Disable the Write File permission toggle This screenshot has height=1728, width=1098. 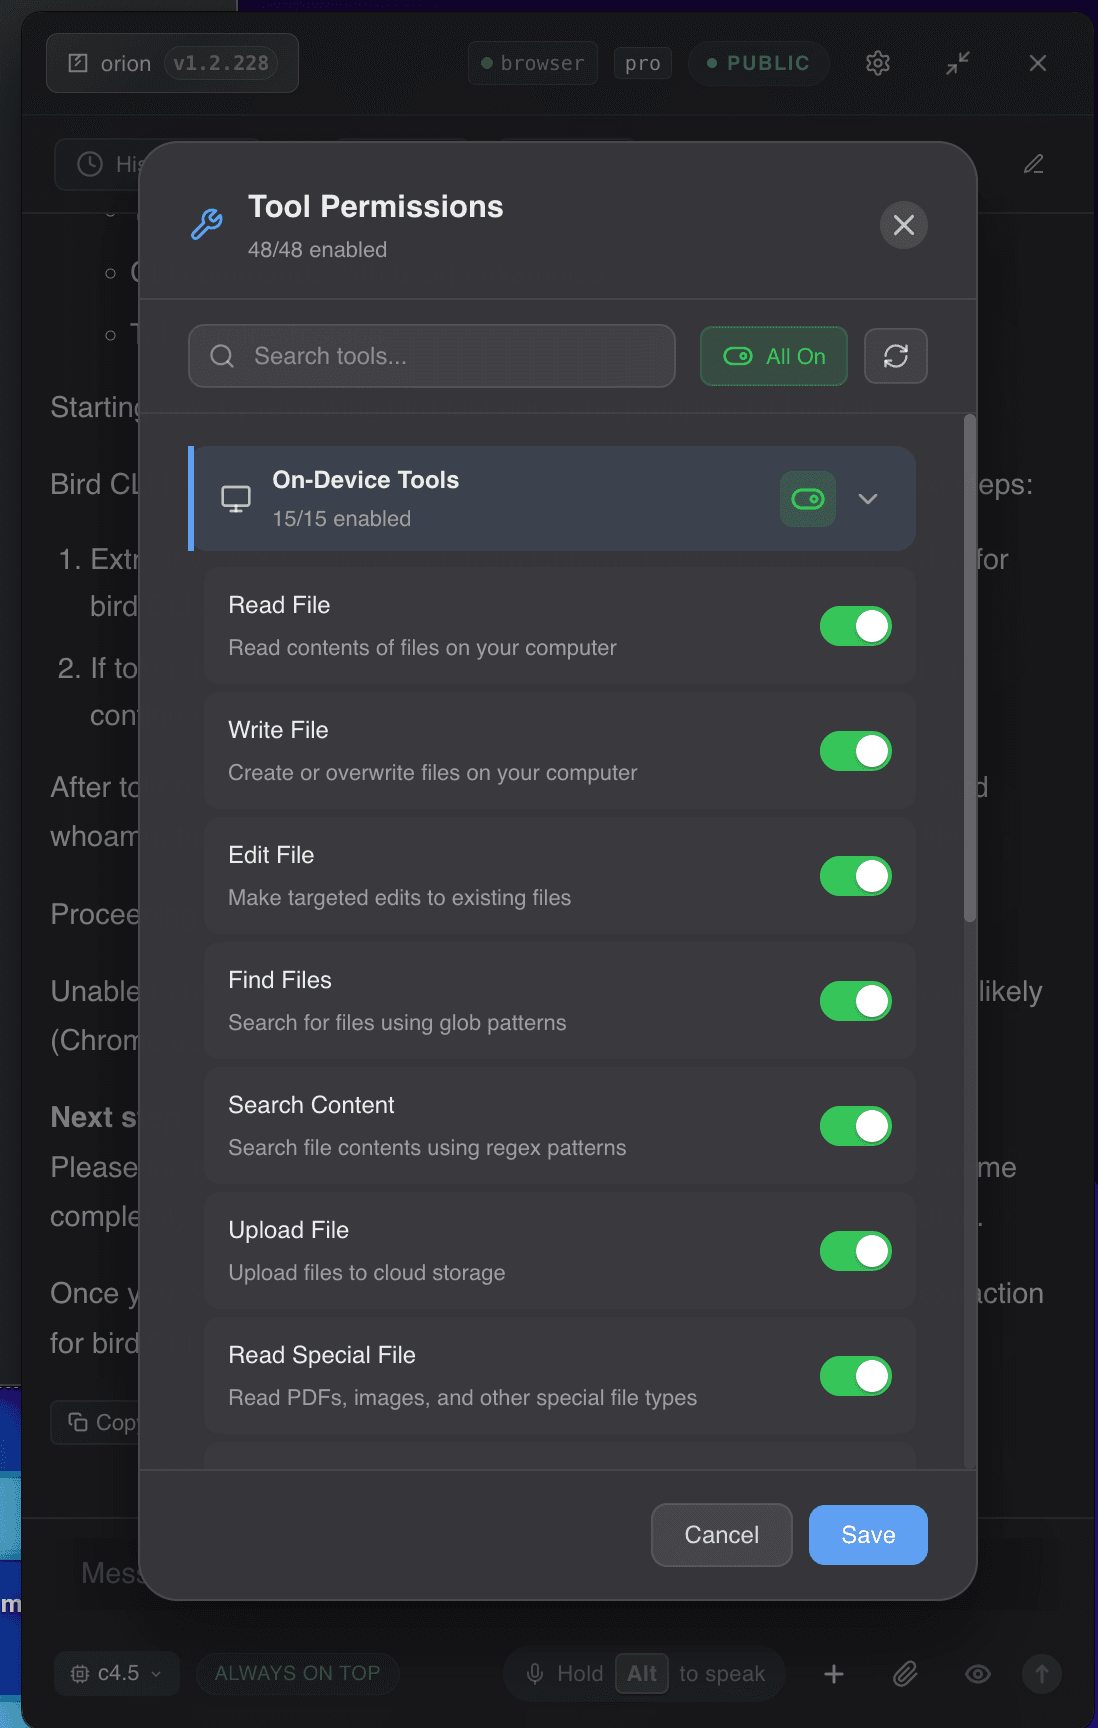[x=855, y=751]
